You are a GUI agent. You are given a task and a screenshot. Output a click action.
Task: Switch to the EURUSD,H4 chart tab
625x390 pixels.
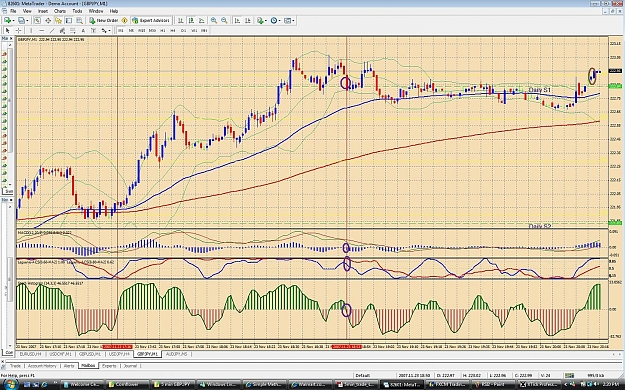30,354
